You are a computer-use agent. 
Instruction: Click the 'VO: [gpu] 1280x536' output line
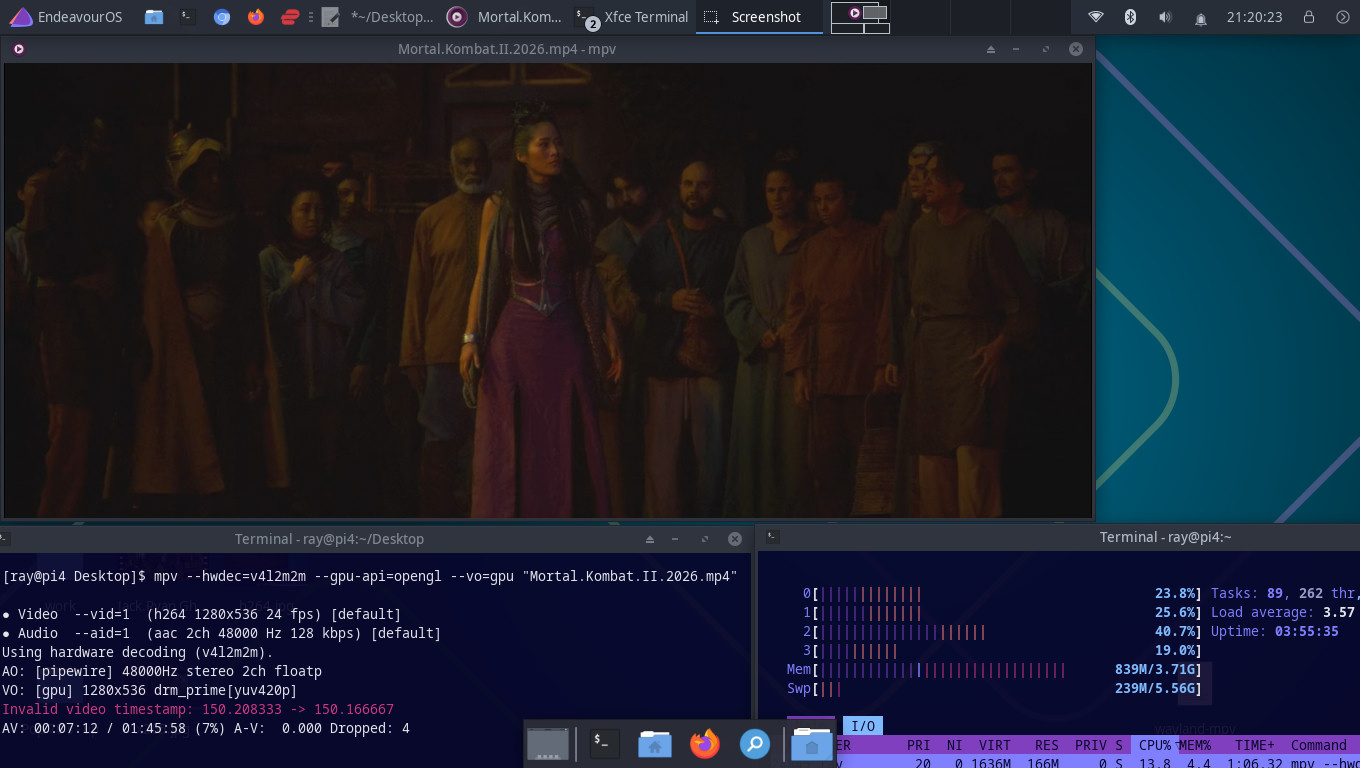coord(150,690)
